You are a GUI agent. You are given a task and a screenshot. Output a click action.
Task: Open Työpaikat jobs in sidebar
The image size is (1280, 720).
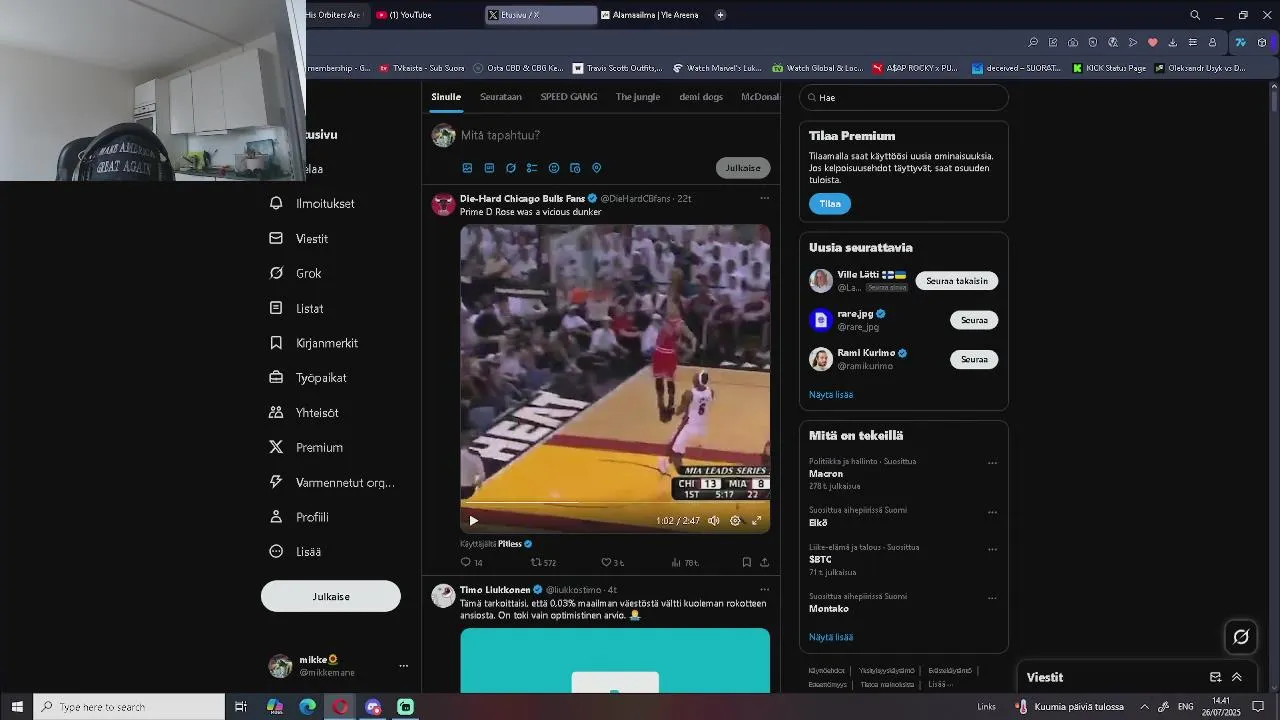tap(309, 378)
